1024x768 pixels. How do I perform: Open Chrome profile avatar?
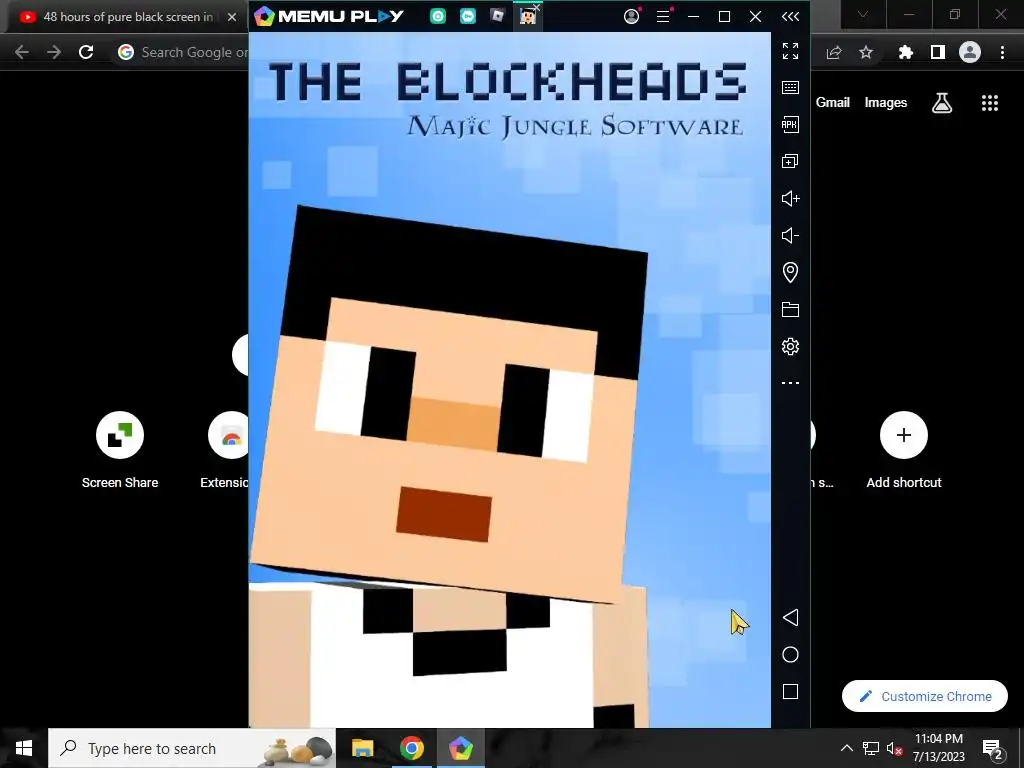pos(970,52)
